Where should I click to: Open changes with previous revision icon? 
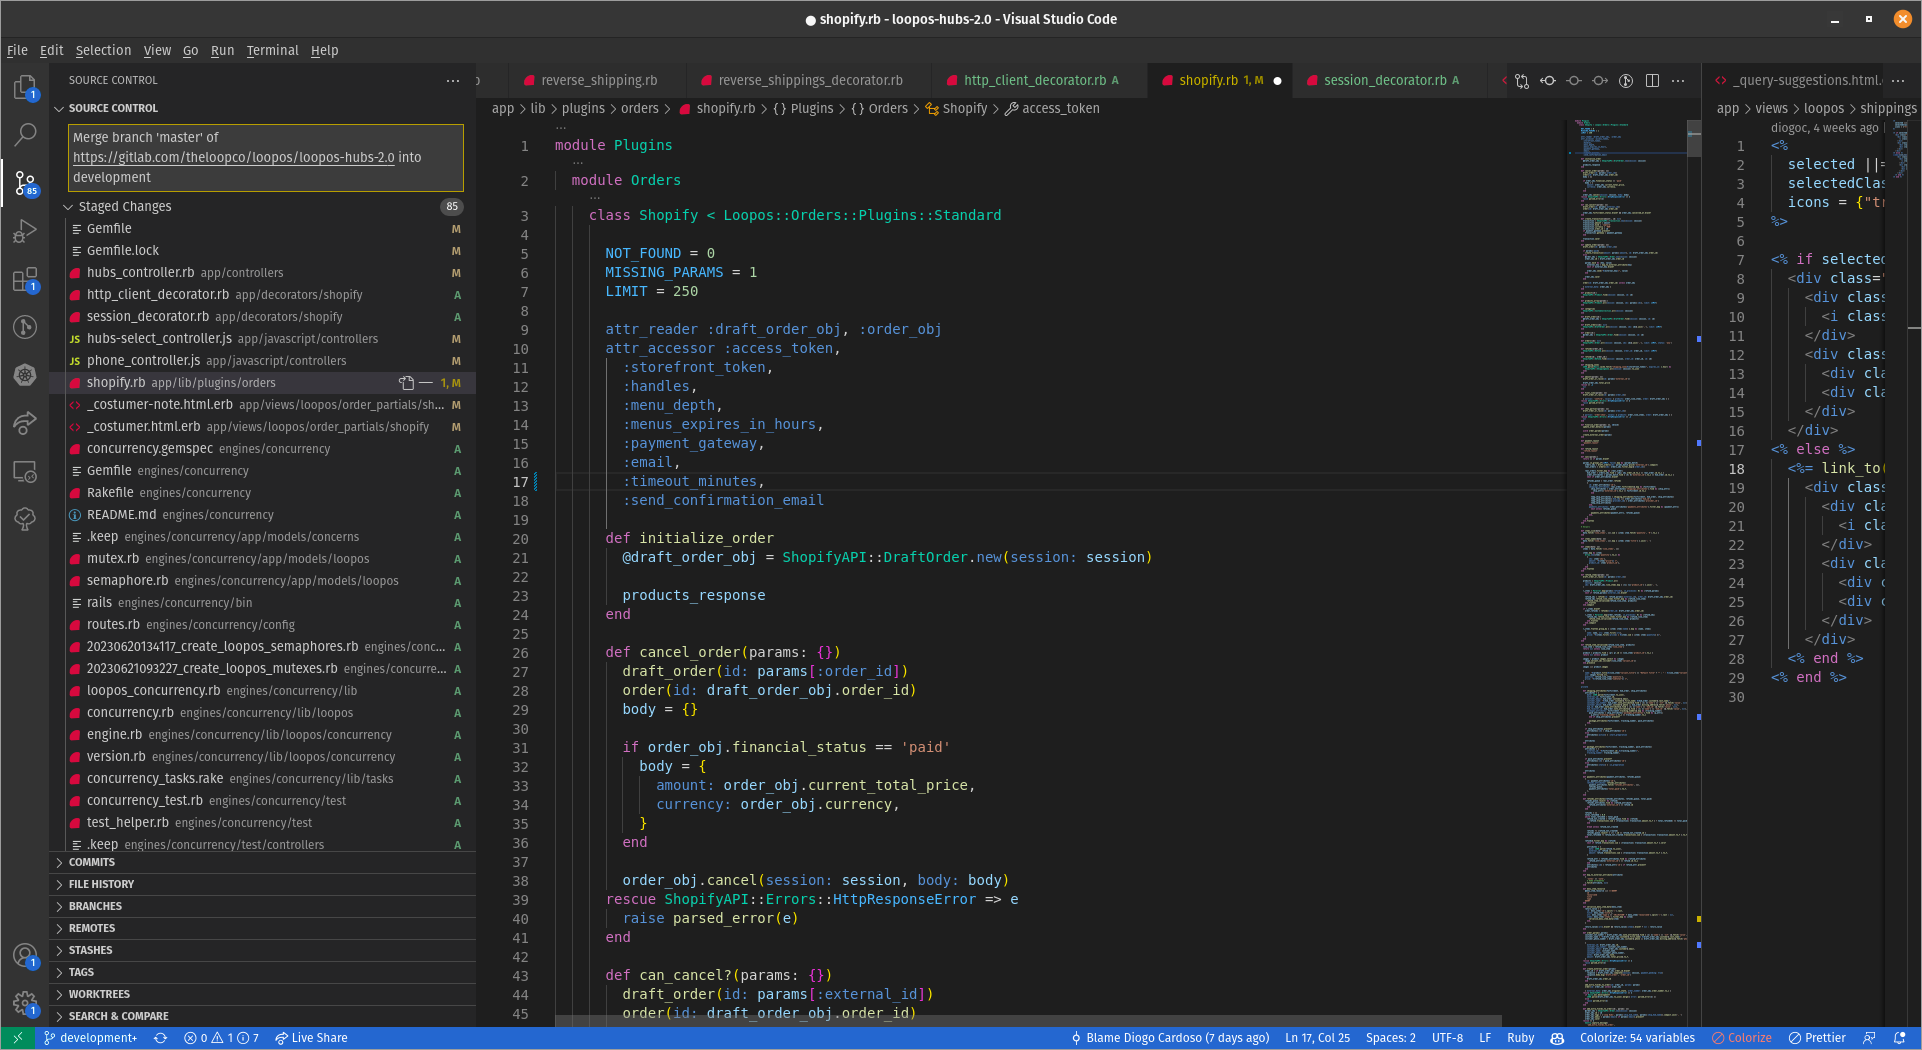[x=1548, y=81]
